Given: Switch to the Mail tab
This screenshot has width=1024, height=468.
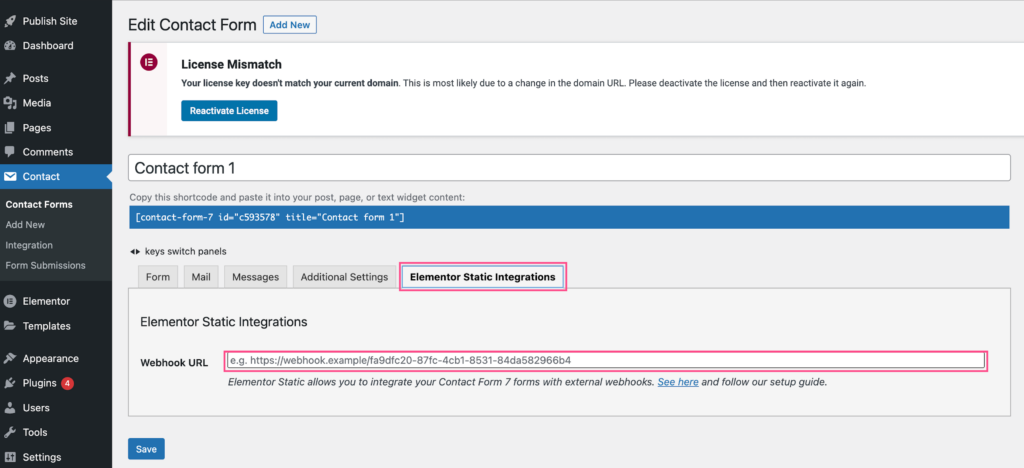Looking at the screenshot, I should pyautogui.click(x=201, y=277).
